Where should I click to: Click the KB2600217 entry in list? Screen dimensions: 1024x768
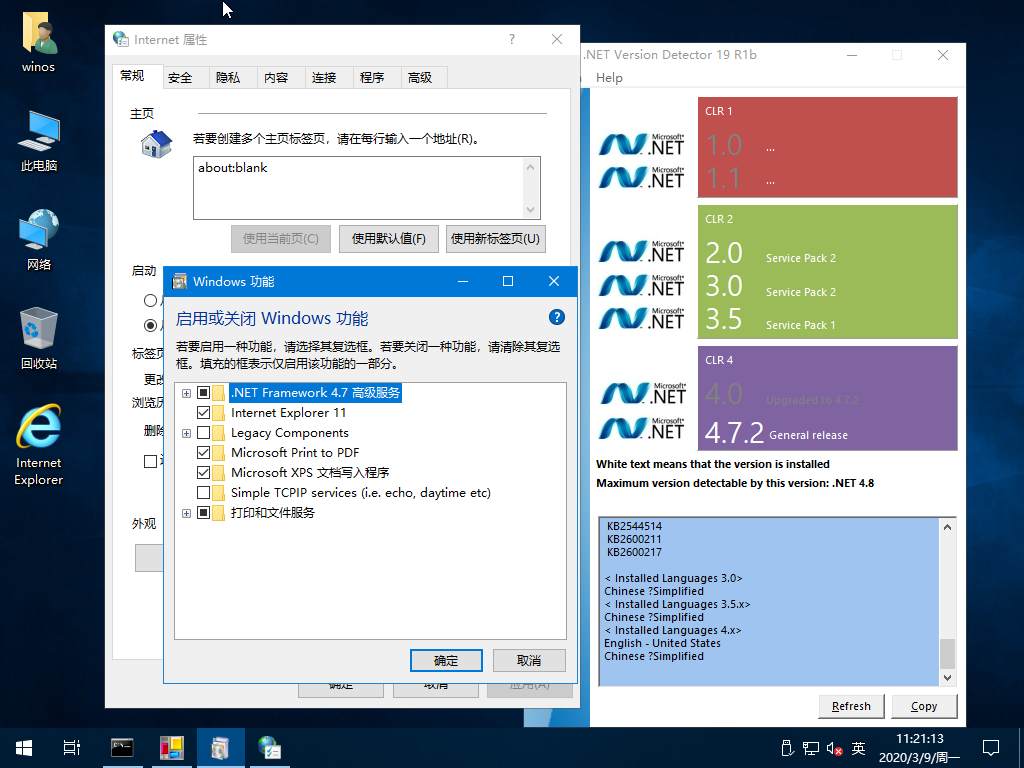tap(634, 552)
